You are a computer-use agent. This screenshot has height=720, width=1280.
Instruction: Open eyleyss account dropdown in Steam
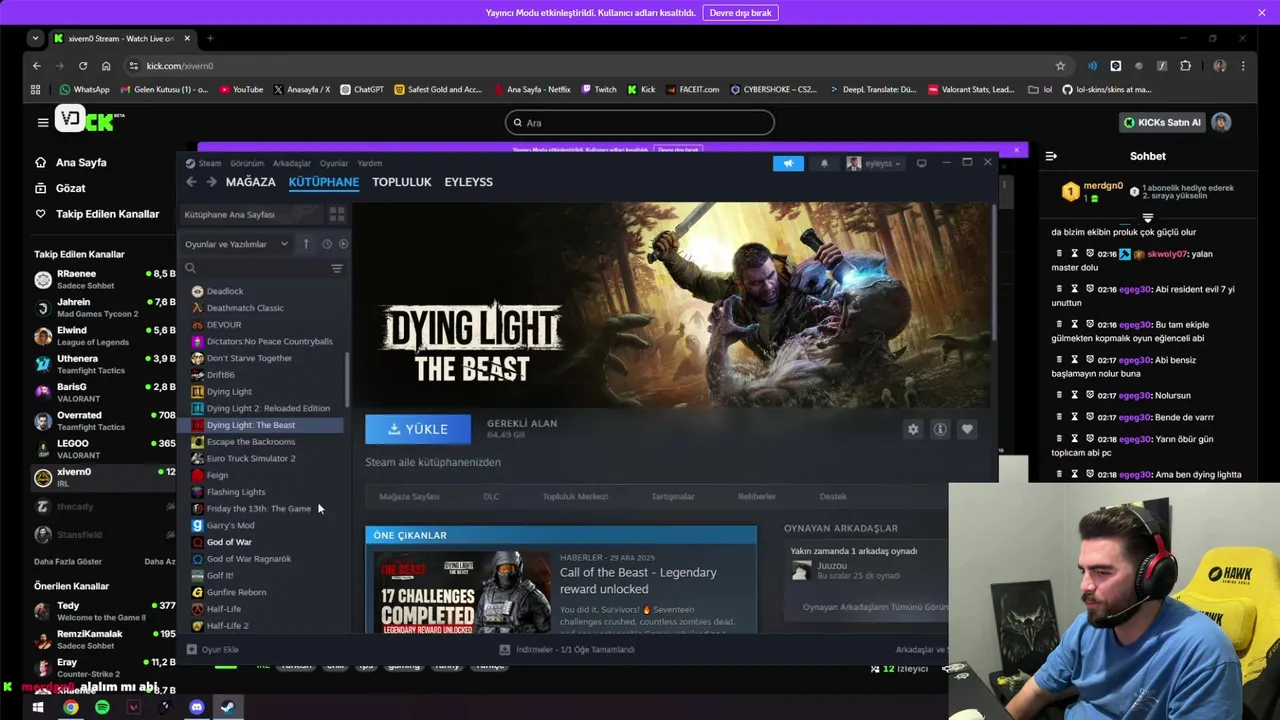(874, 163)
